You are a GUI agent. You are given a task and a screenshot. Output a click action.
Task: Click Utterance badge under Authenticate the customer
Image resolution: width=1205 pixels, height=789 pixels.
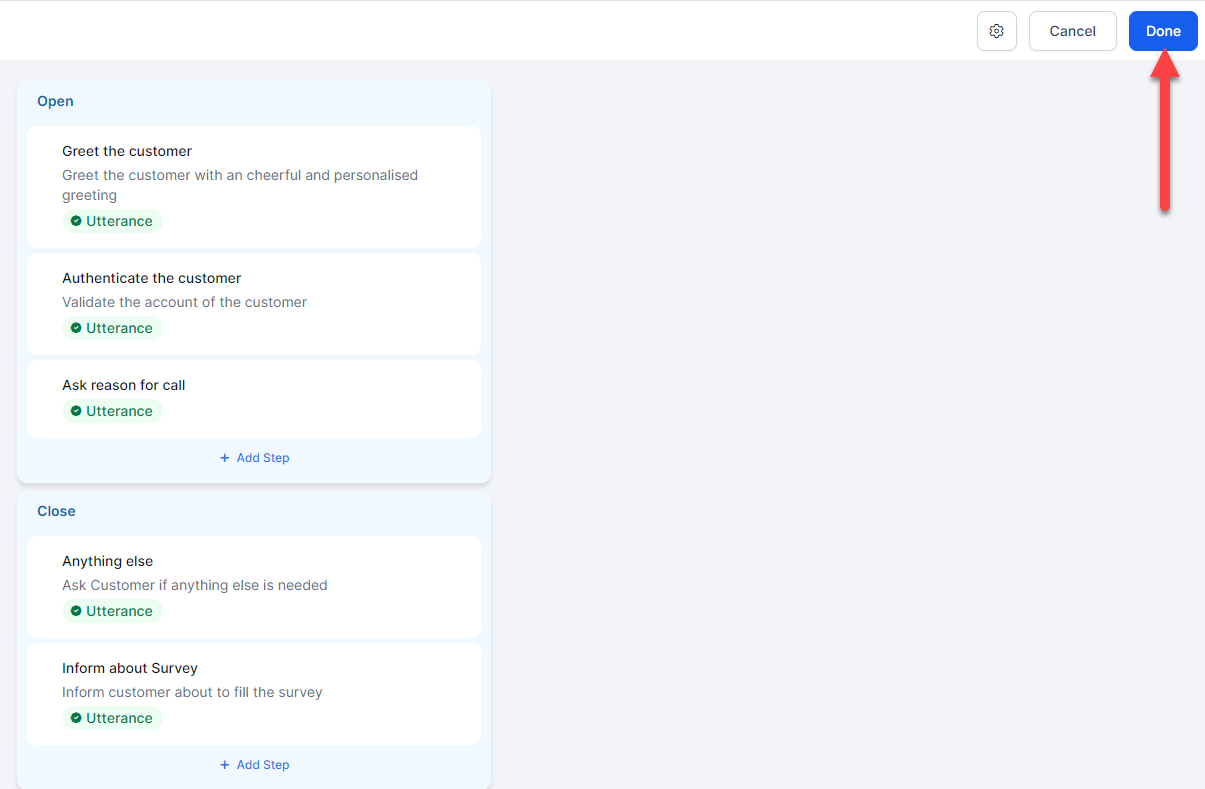(x=112, y=328)
